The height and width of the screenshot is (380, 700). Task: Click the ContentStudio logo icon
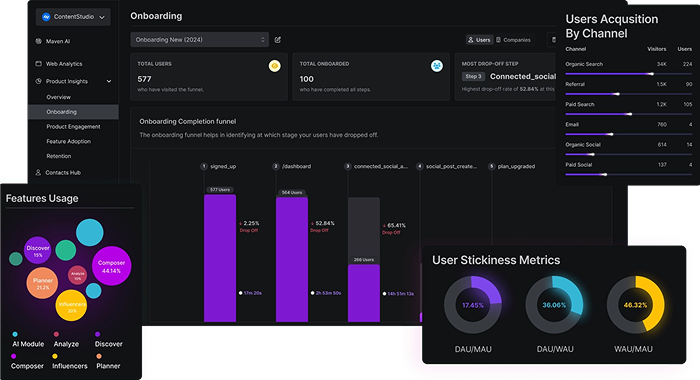tap(46, 17)
